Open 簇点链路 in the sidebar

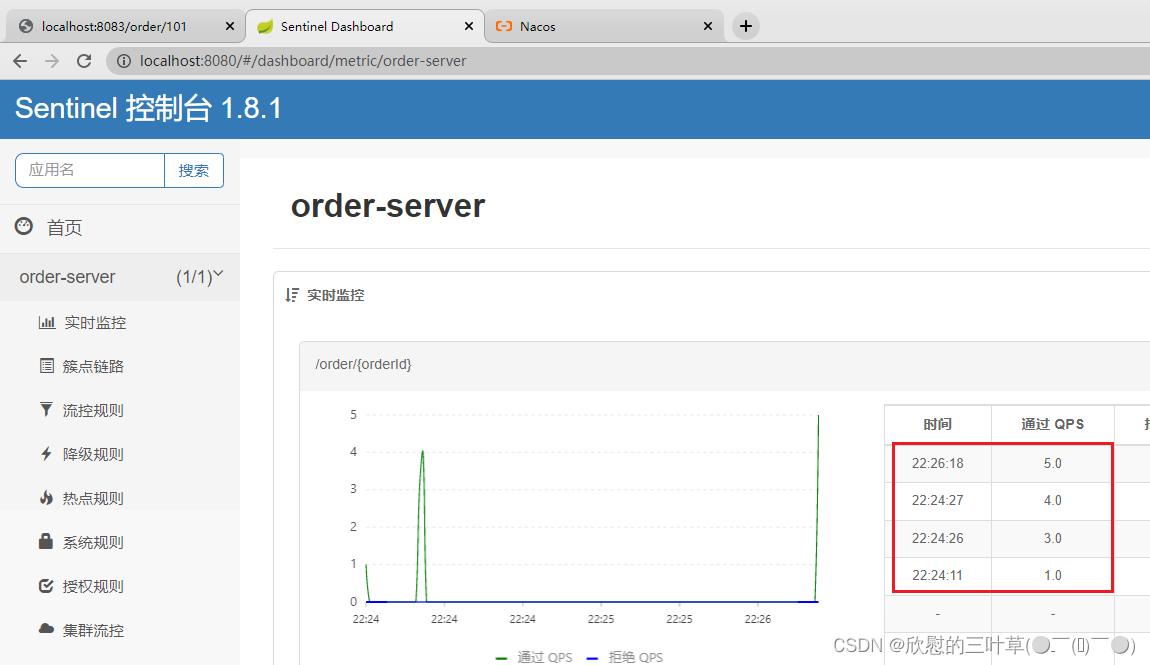click(x=93, y=367)
